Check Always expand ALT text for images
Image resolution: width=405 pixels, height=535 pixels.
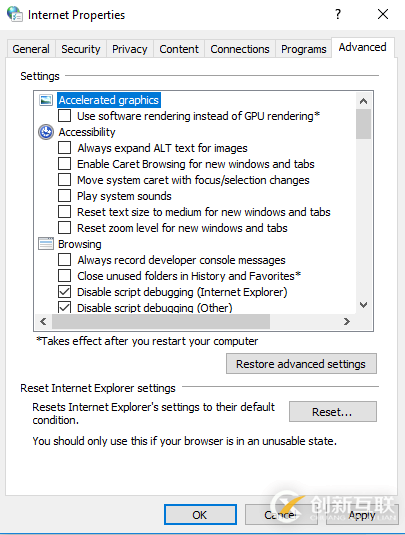[x=64, y=148]
